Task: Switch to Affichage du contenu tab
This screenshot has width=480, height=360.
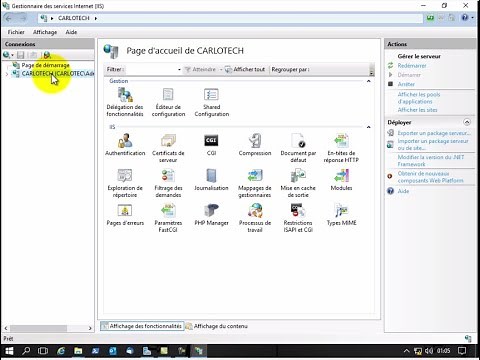Action: pyautogui.click(x=217, y=326)
